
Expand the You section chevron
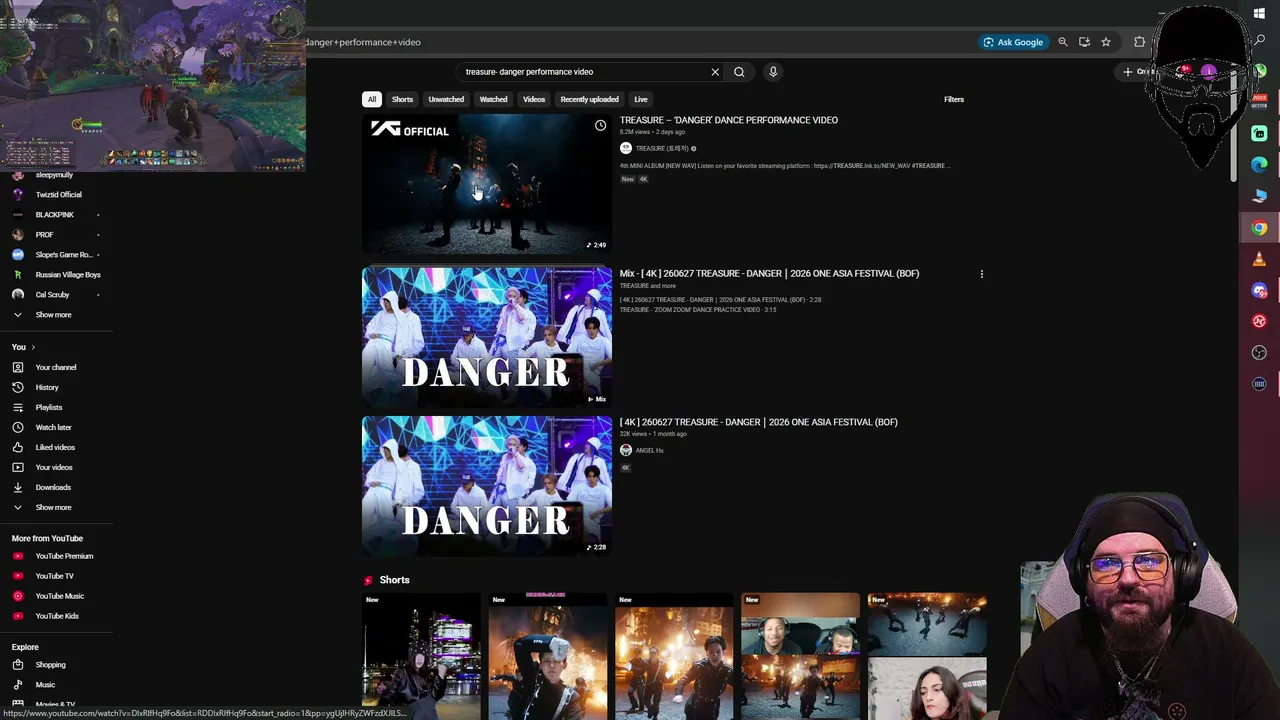click(33, 347)
